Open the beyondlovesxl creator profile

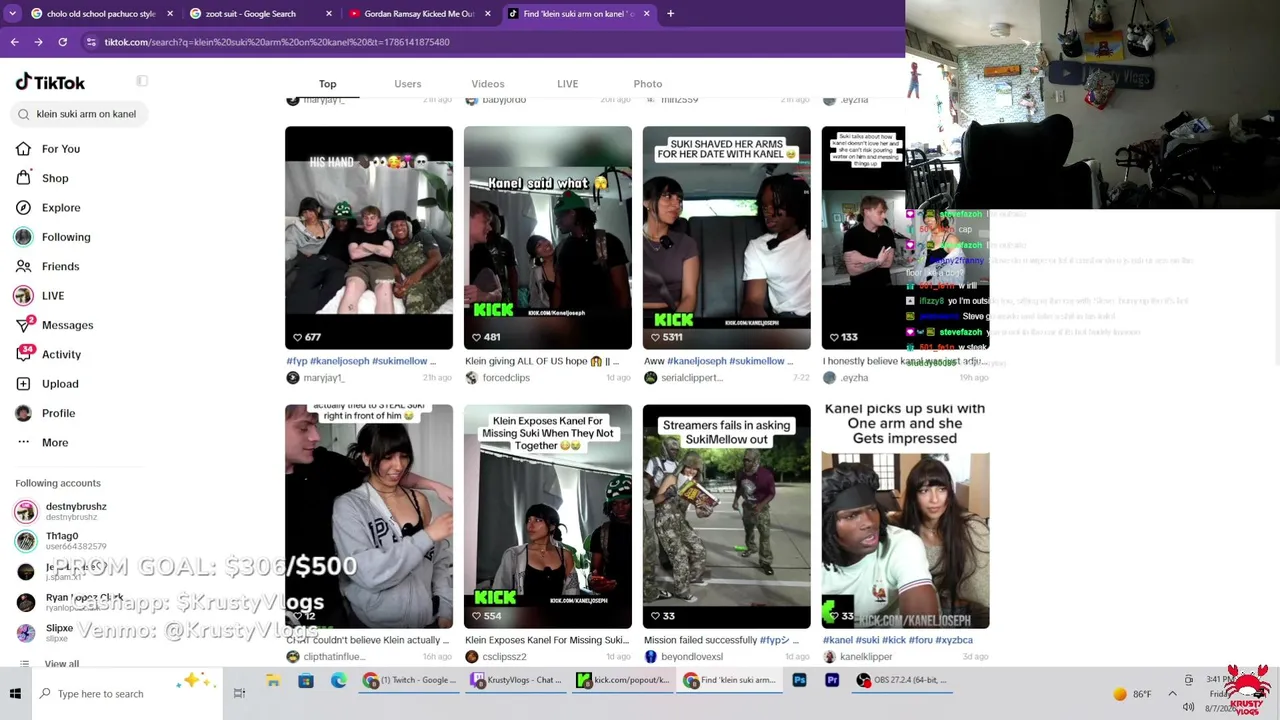(x=692, y=657)
